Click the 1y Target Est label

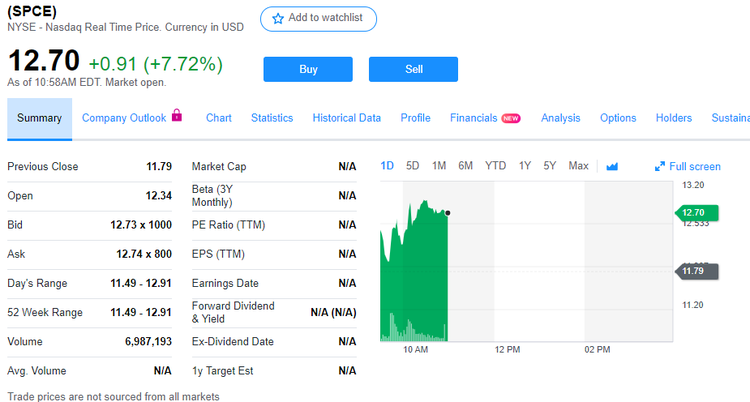(x=222, y=371)
